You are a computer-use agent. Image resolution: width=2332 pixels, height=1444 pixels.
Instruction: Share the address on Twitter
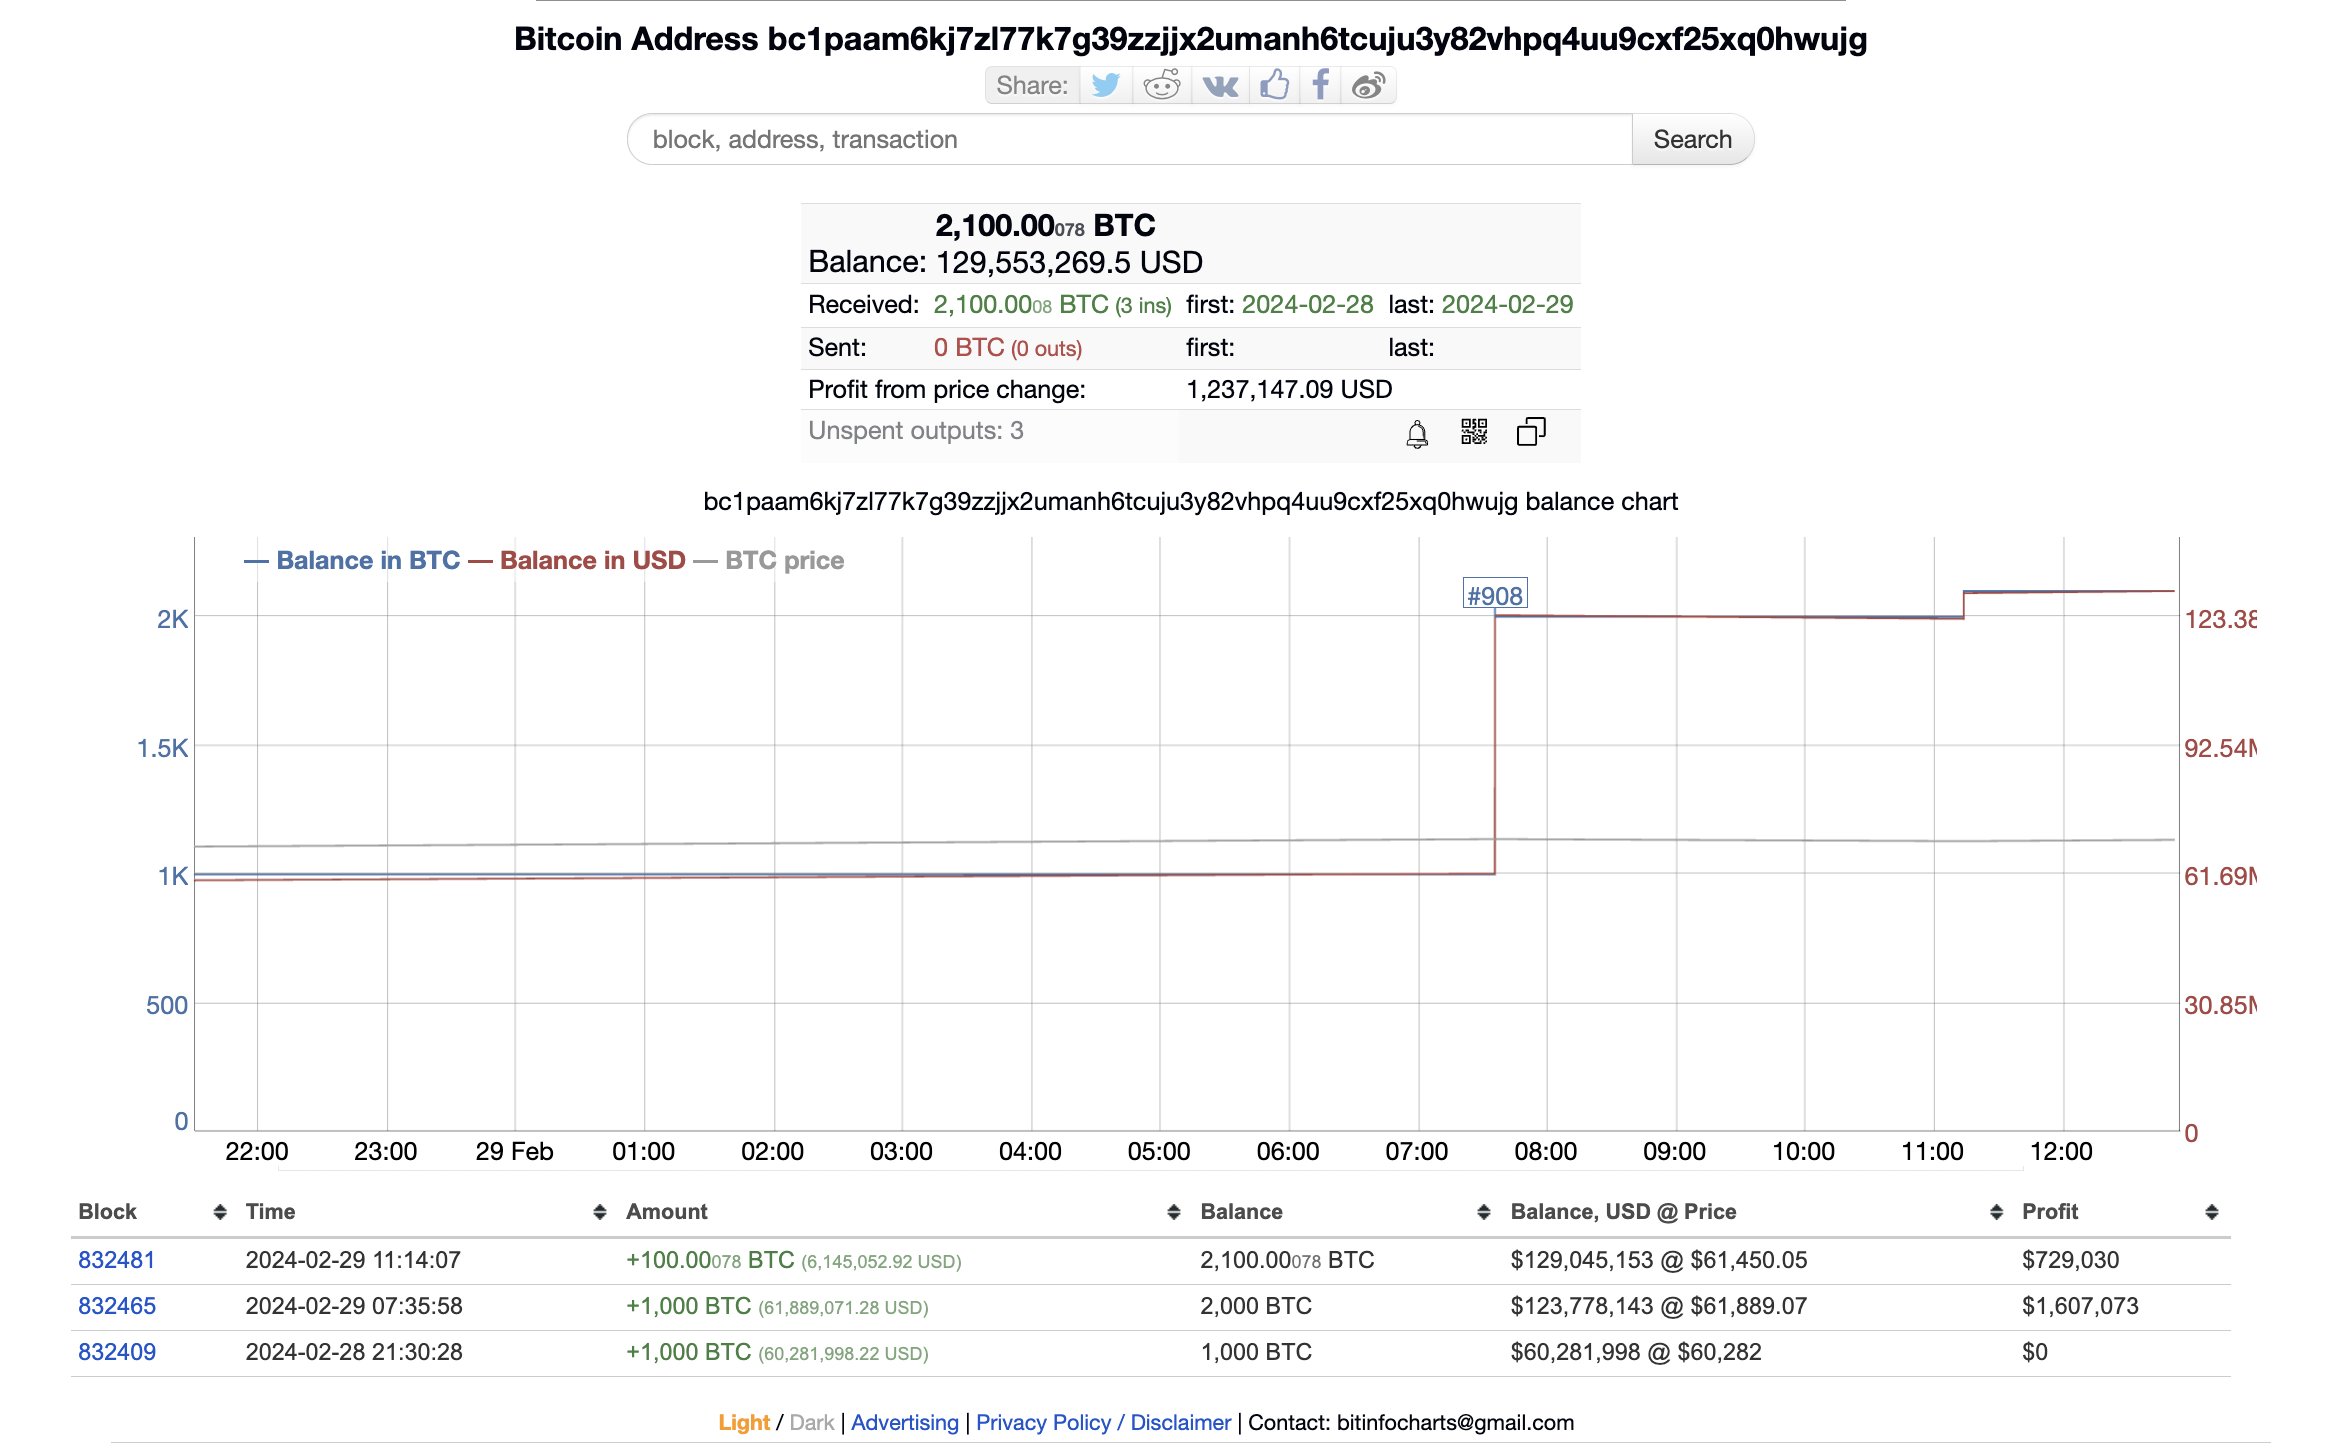(x=1106, y=86)
